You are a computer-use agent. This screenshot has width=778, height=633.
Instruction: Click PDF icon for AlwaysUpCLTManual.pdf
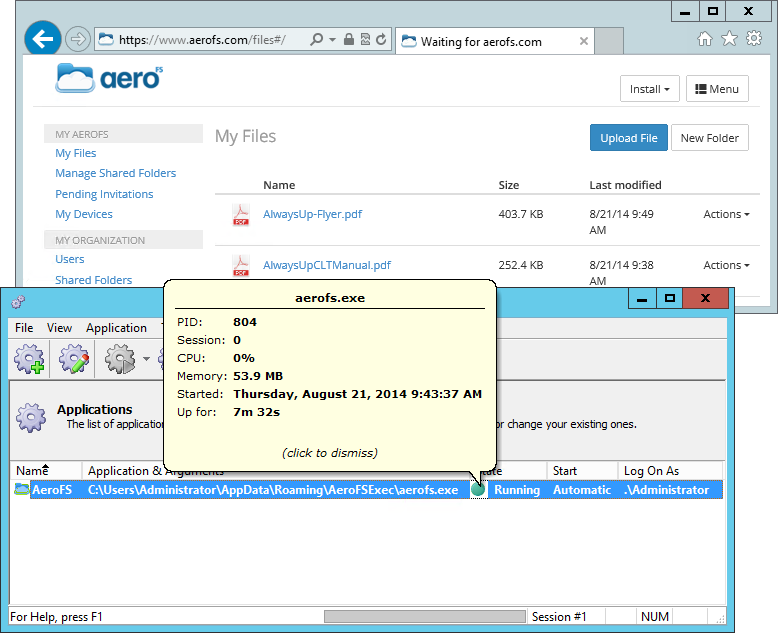pos(241,265)
